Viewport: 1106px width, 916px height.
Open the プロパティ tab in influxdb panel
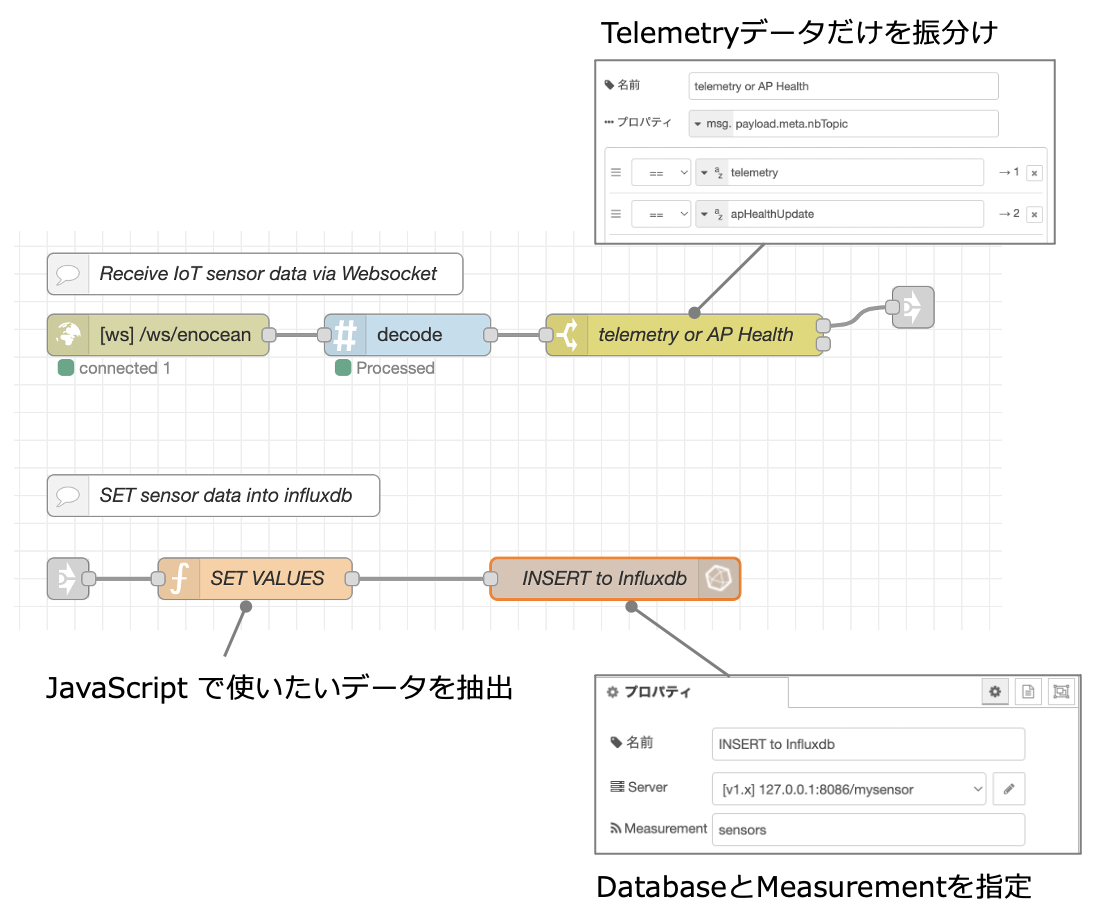[693, 692]
